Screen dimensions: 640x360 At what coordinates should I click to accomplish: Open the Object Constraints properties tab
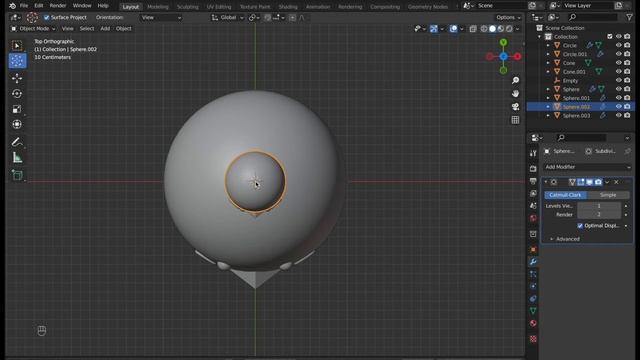[533, 298]
